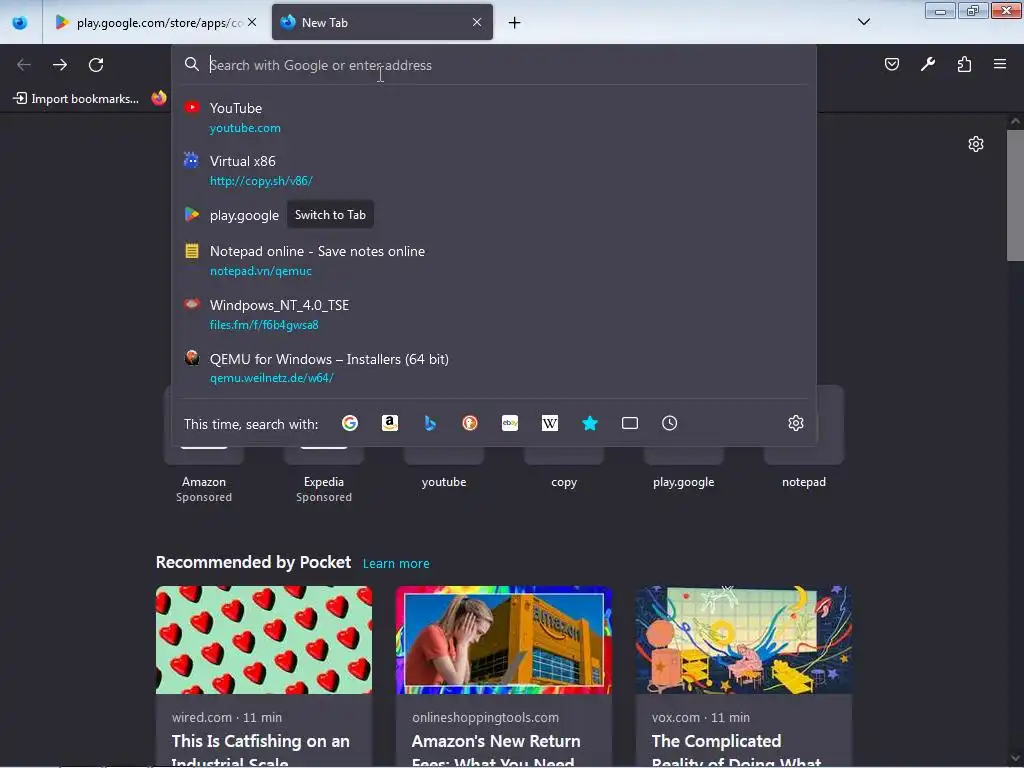The width and height of the screenshot is (1024, 768).
Task: Select the New Tab tab
Action: [x=382, y=22]
